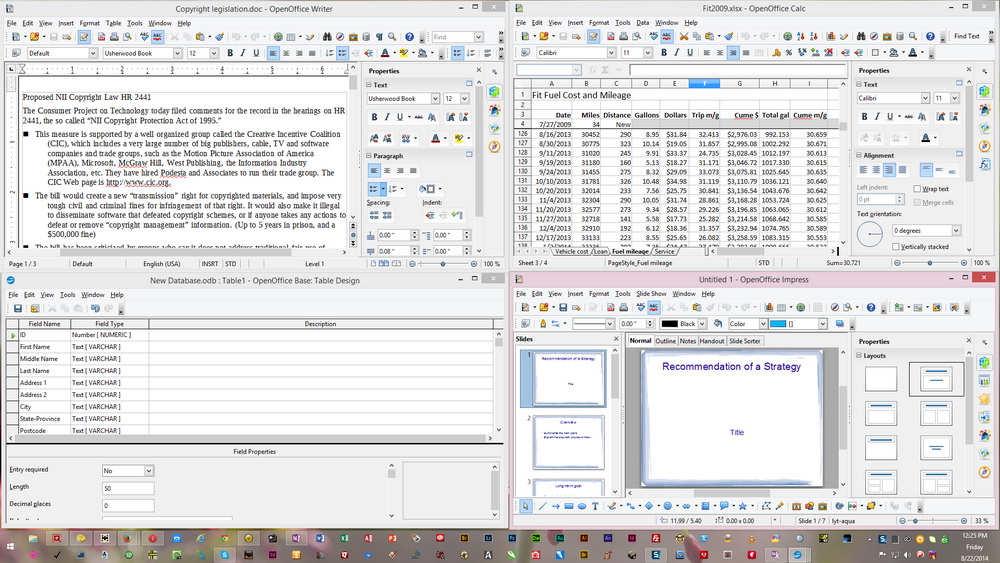
Task: Open Table menu in Writer
Action: click(114, 23)
